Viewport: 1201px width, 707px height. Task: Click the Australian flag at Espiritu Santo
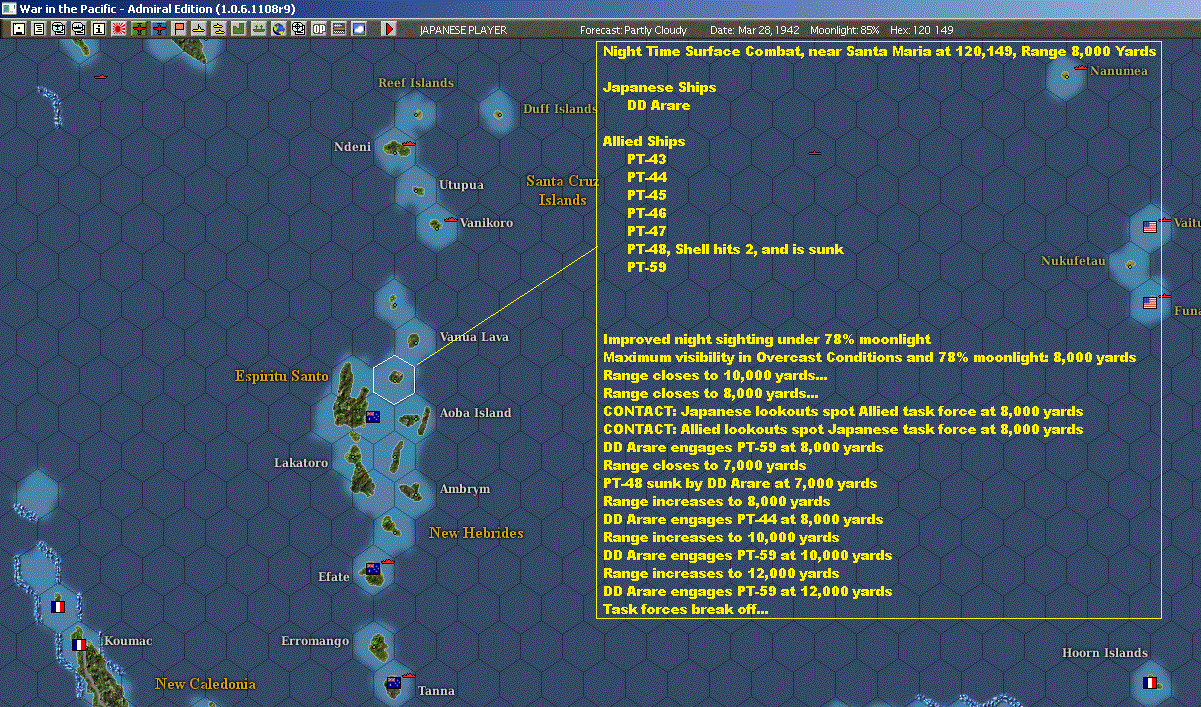click(x=373, y=417)
